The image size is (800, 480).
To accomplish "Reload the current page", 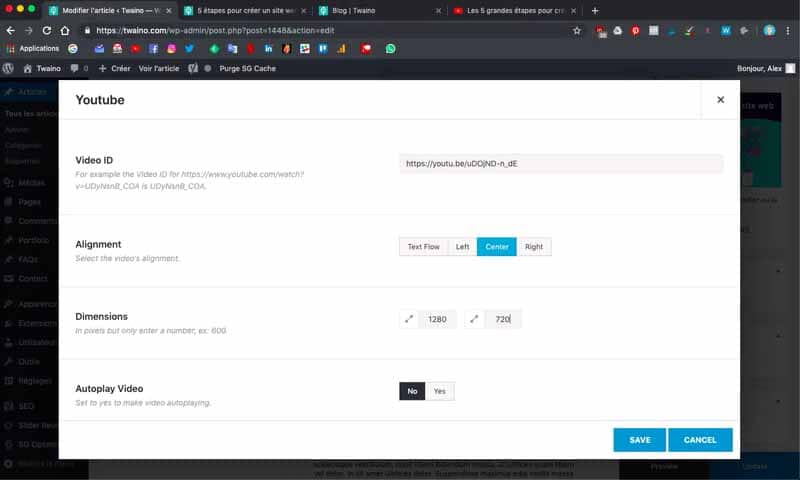I will point(46,31).
